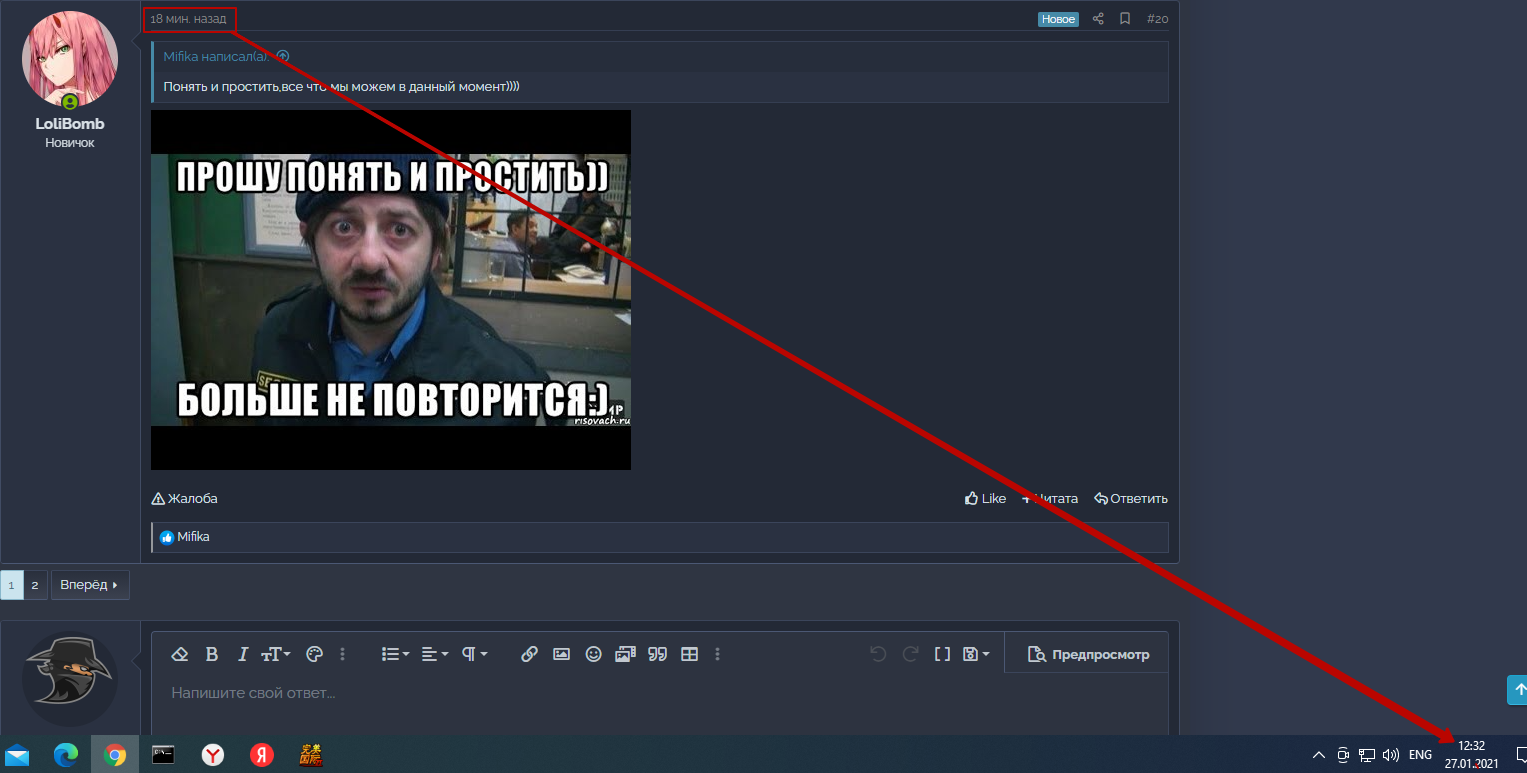Report the post via Жалоба

coord(185,498)
